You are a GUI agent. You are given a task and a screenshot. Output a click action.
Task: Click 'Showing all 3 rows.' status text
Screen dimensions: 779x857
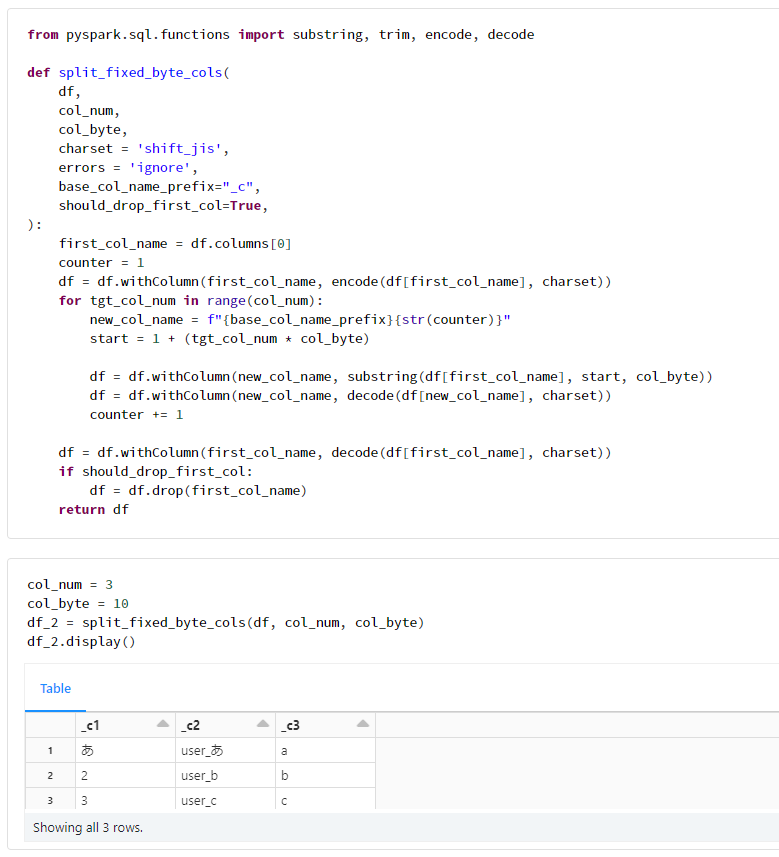87,827
